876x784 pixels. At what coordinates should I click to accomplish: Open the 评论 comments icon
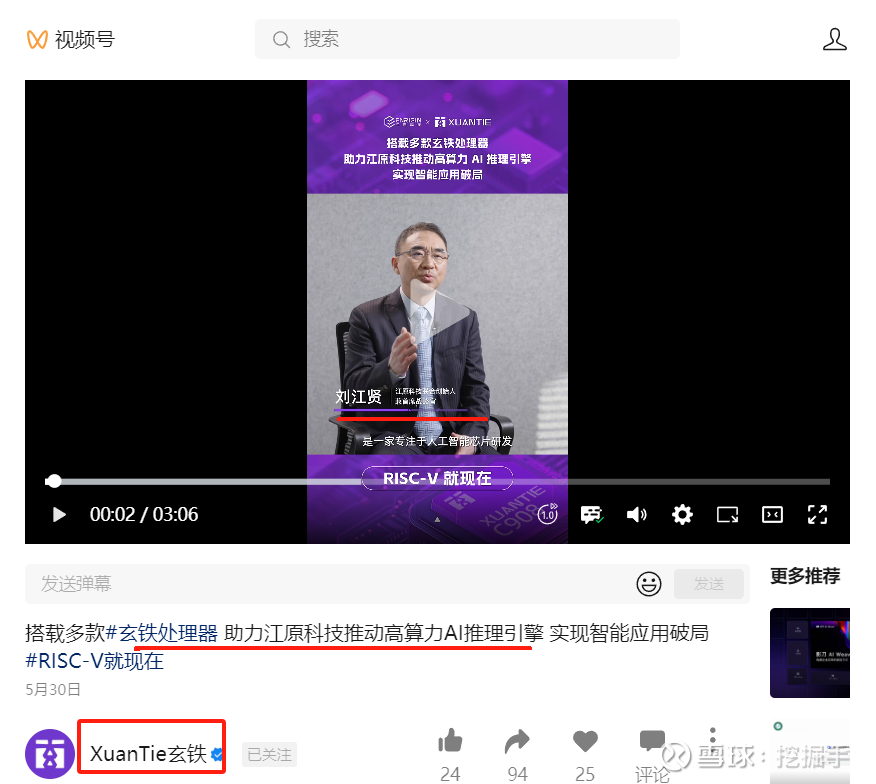click(652, 742)
